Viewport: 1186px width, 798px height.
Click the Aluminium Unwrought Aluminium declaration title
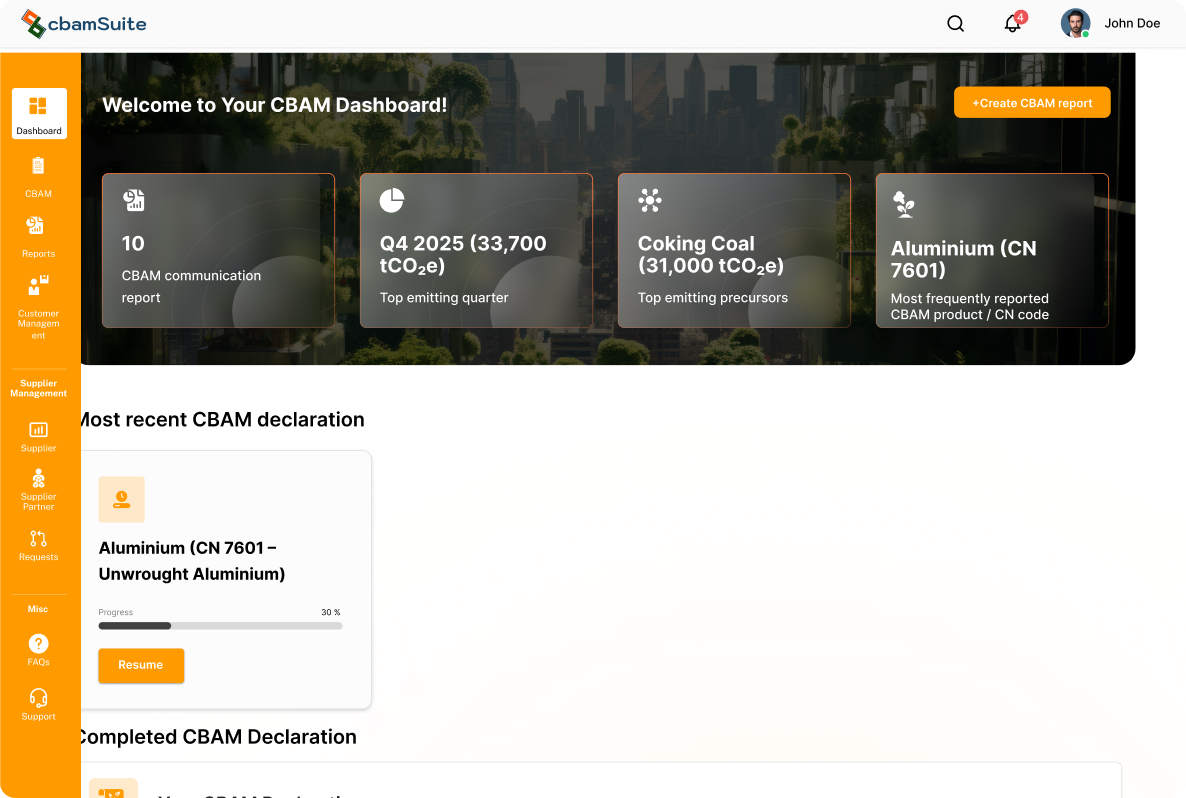[192, 560]
